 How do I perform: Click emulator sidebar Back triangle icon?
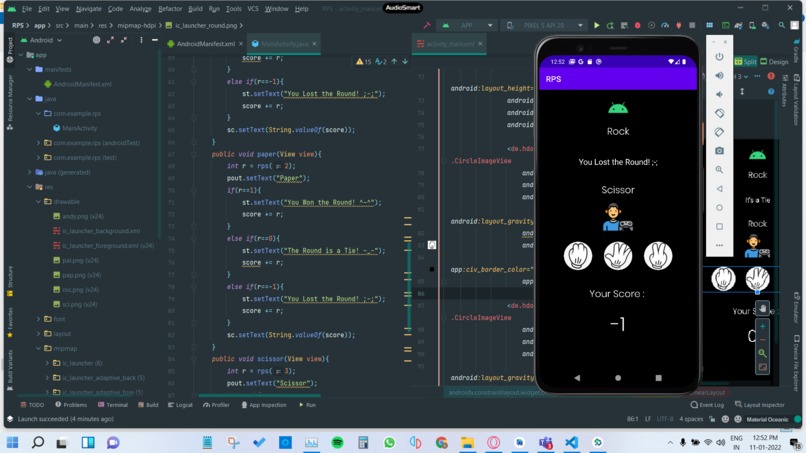[x=719, y=189]
